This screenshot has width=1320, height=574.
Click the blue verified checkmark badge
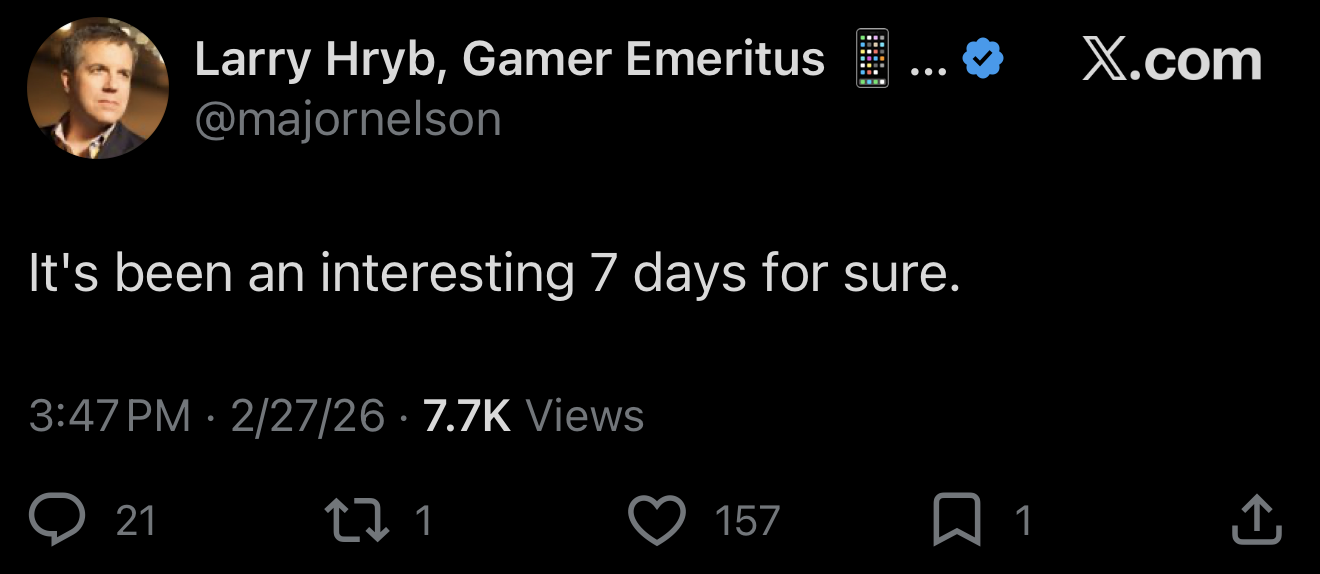pos(982,61)
